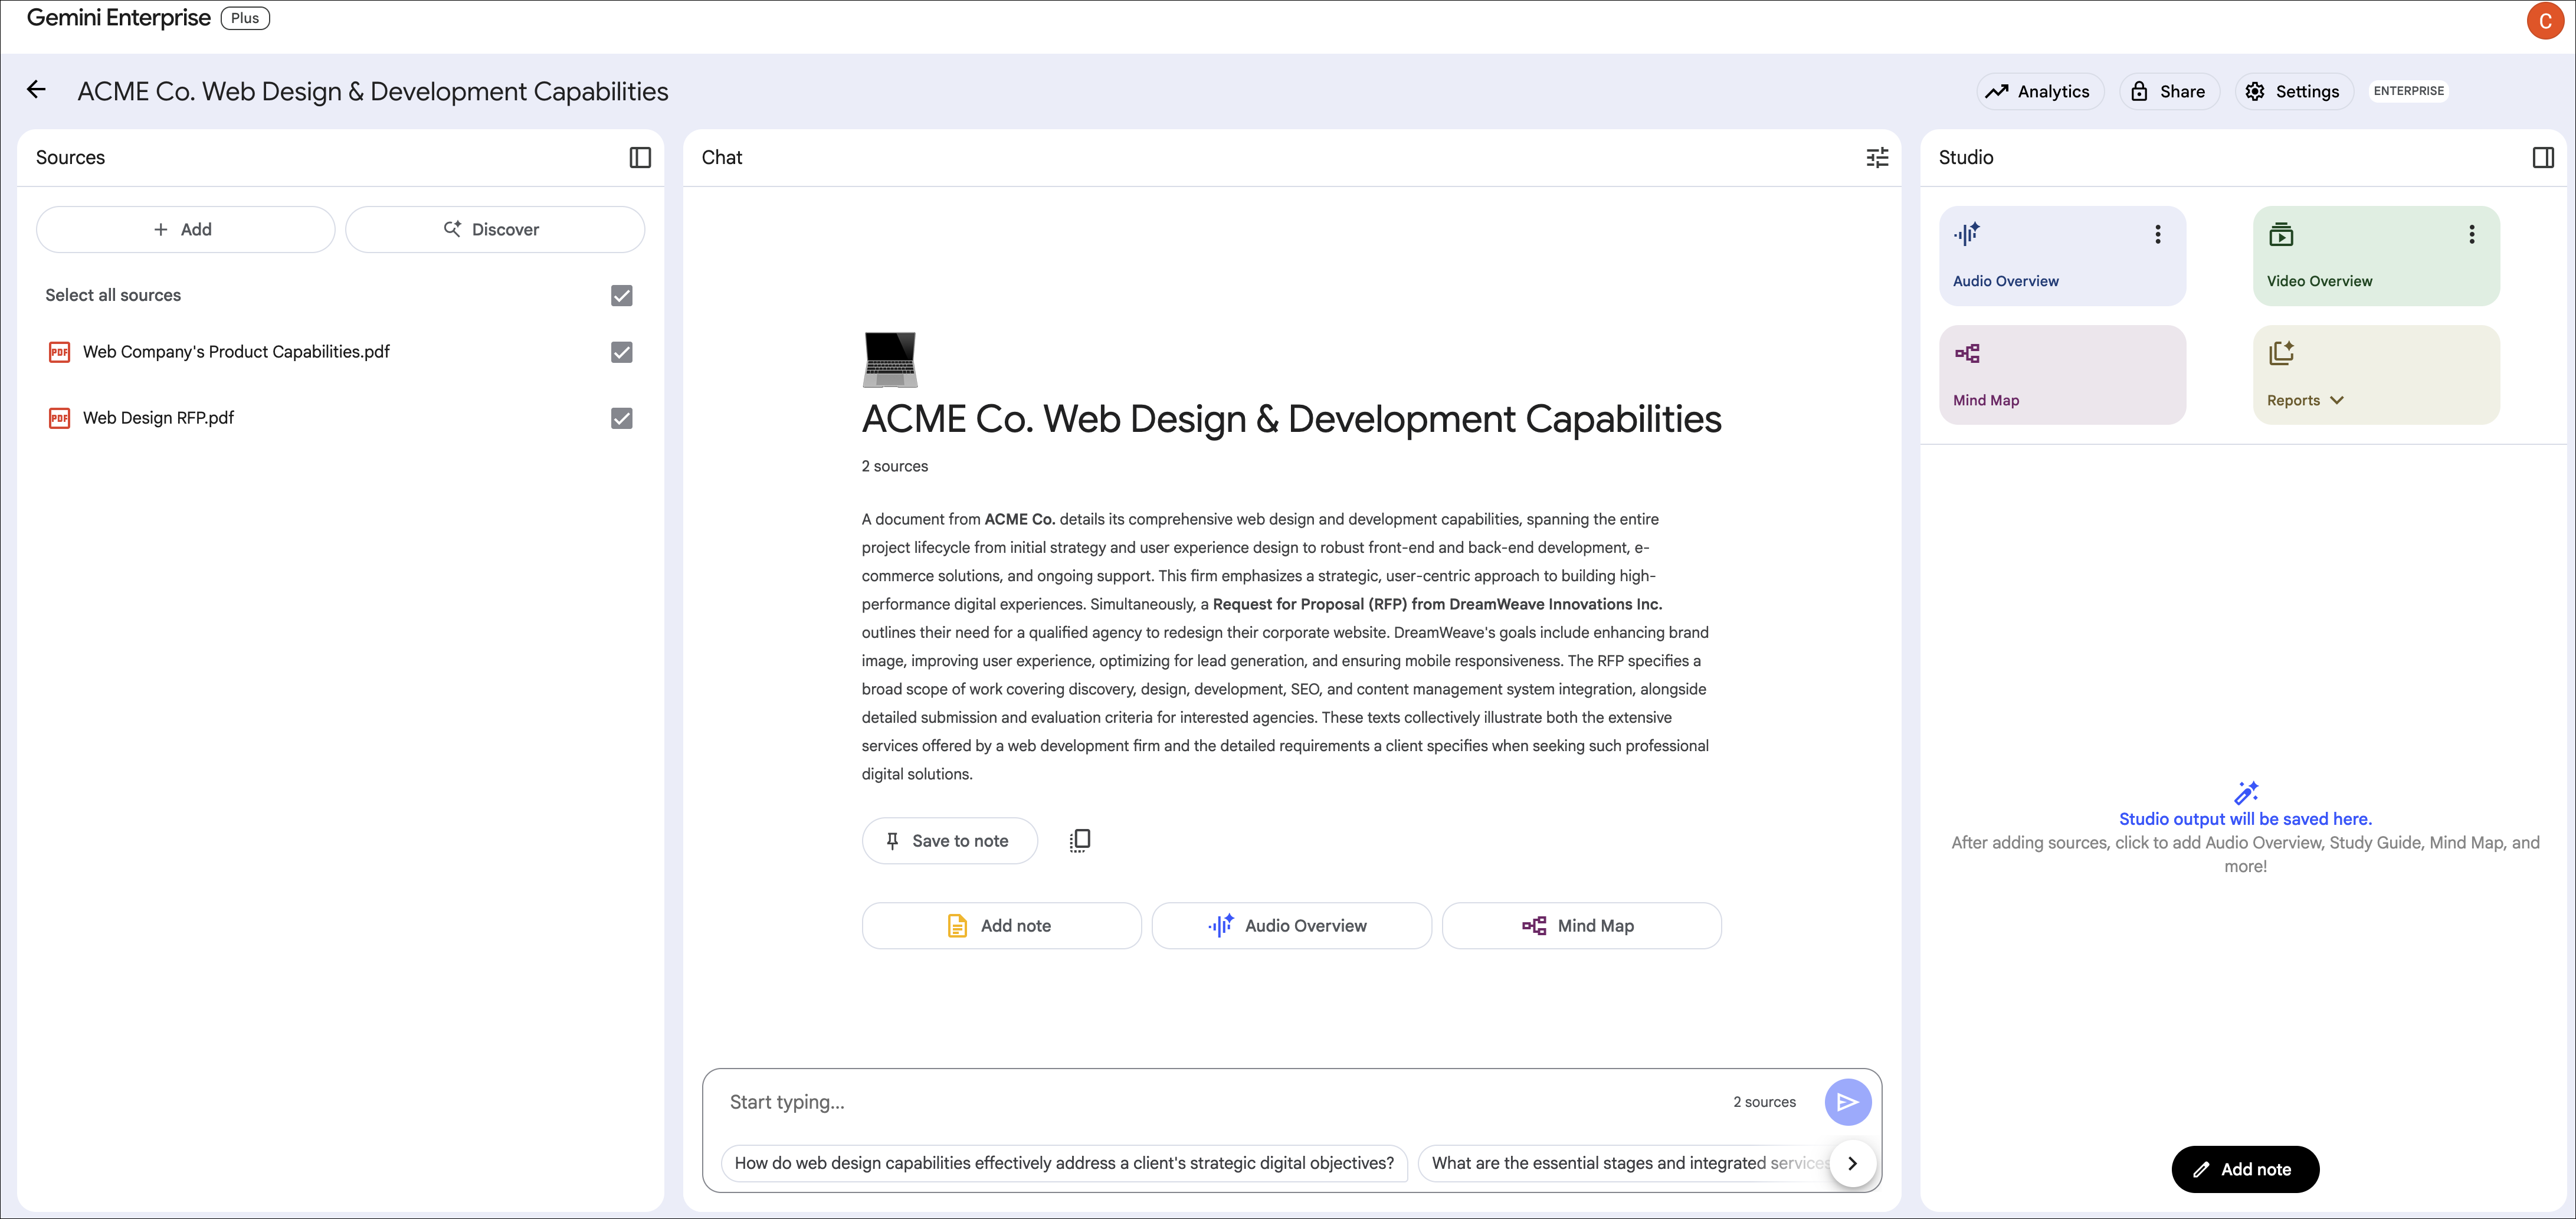Viewport: 2576px width, 1219px height.
Task: Share this notebook
Action: coord(2168,91)
